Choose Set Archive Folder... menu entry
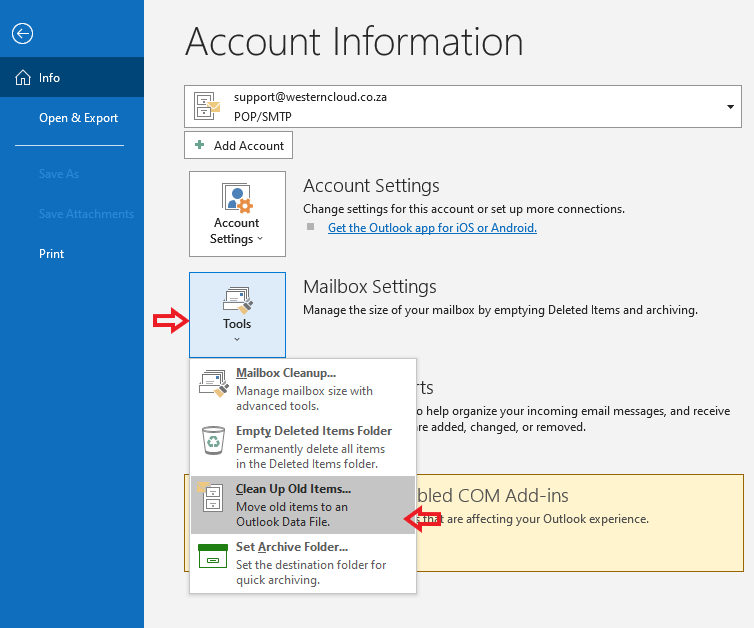This screenshot has height=628, width=754. click(x=303, y=563)
